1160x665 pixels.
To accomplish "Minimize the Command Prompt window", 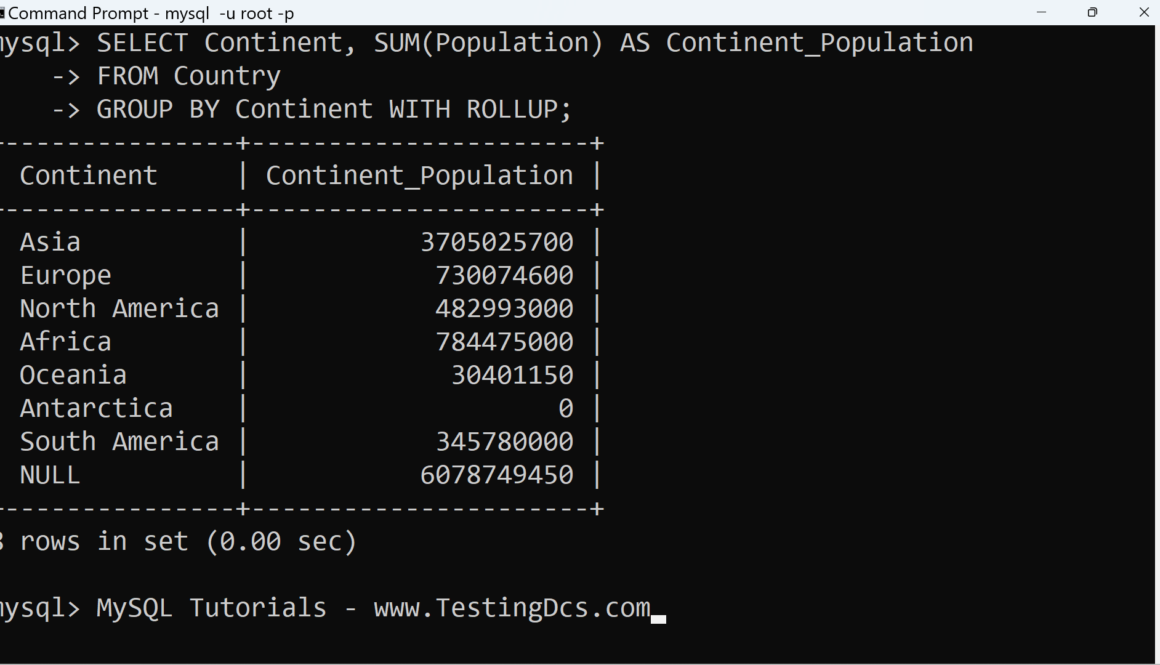I will [x=1042, y=13].
